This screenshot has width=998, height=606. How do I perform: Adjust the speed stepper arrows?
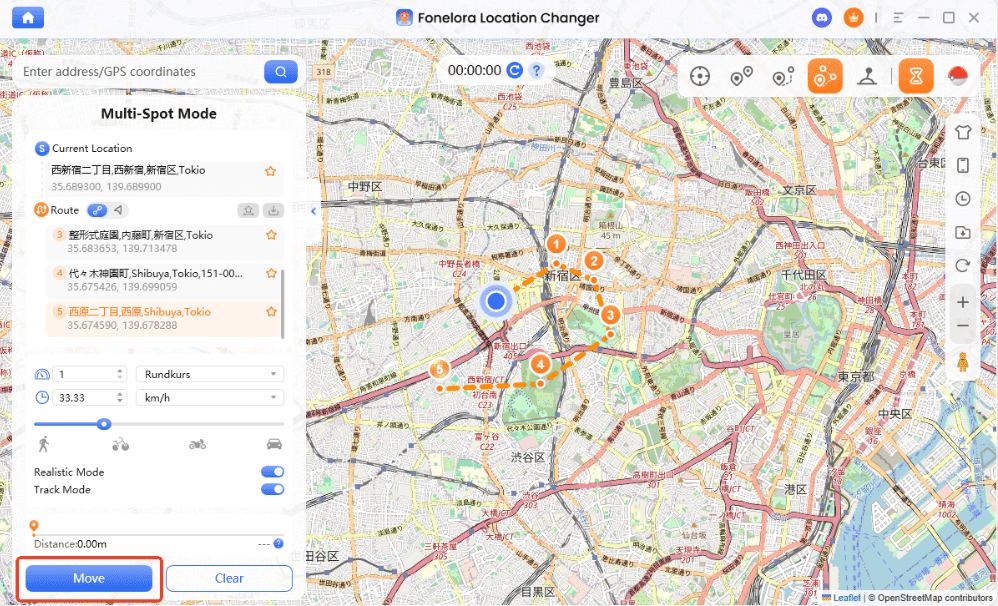(120, 398)
